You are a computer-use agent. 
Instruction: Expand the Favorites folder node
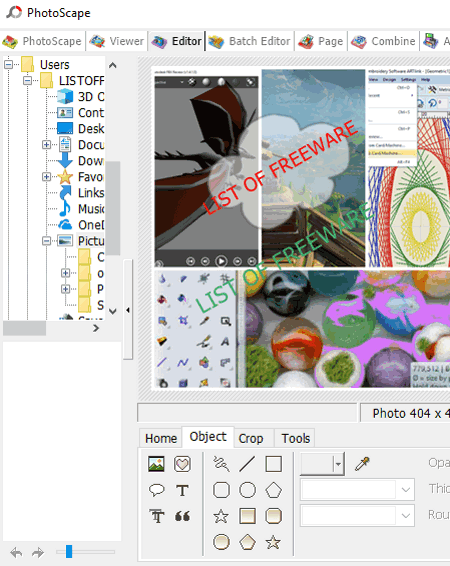click(46, 177)
